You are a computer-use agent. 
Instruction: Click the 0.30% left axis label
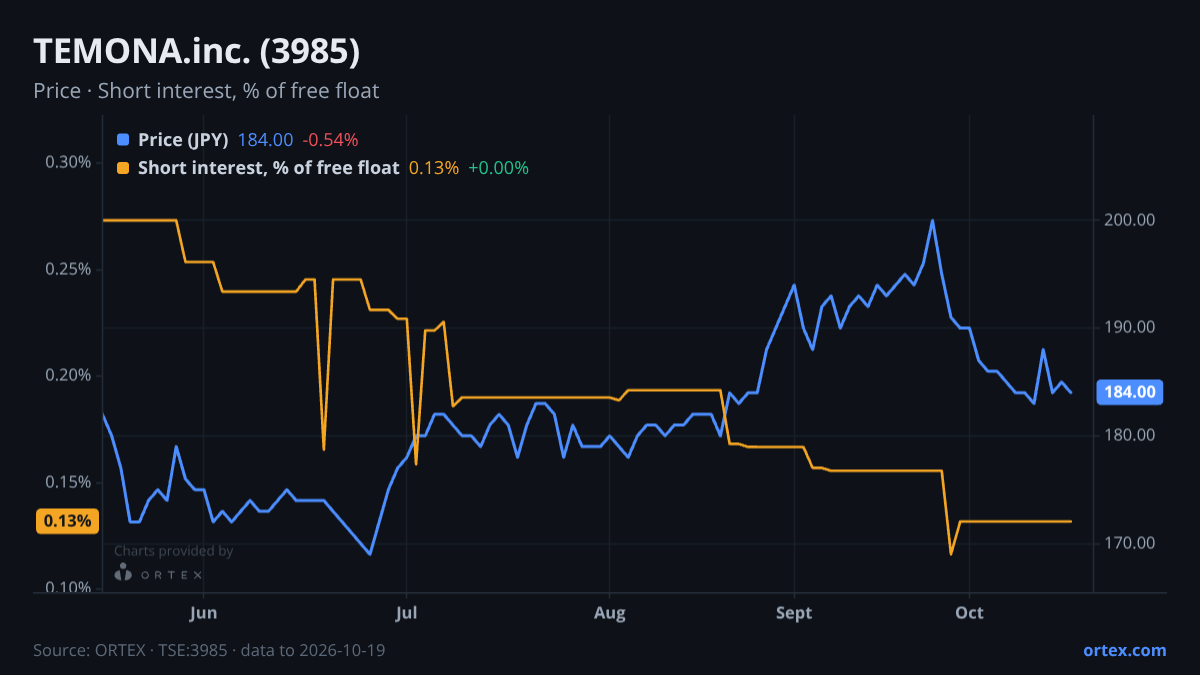coord(69,162)
